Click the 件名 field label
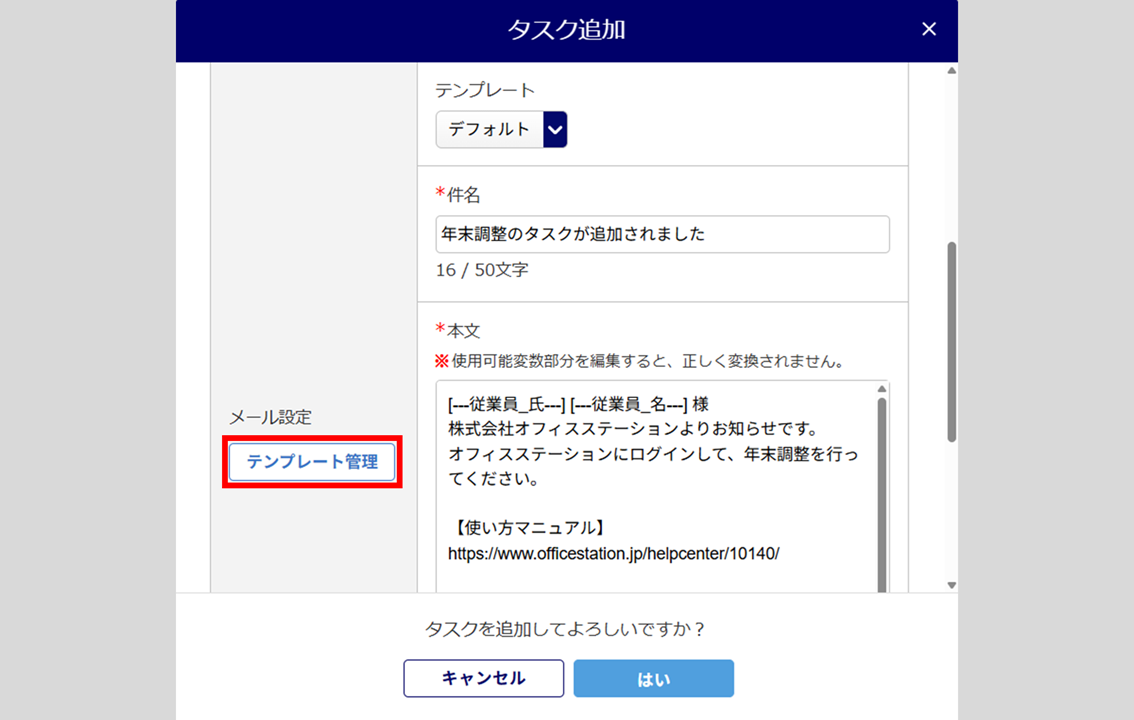 tap(463, 195)
